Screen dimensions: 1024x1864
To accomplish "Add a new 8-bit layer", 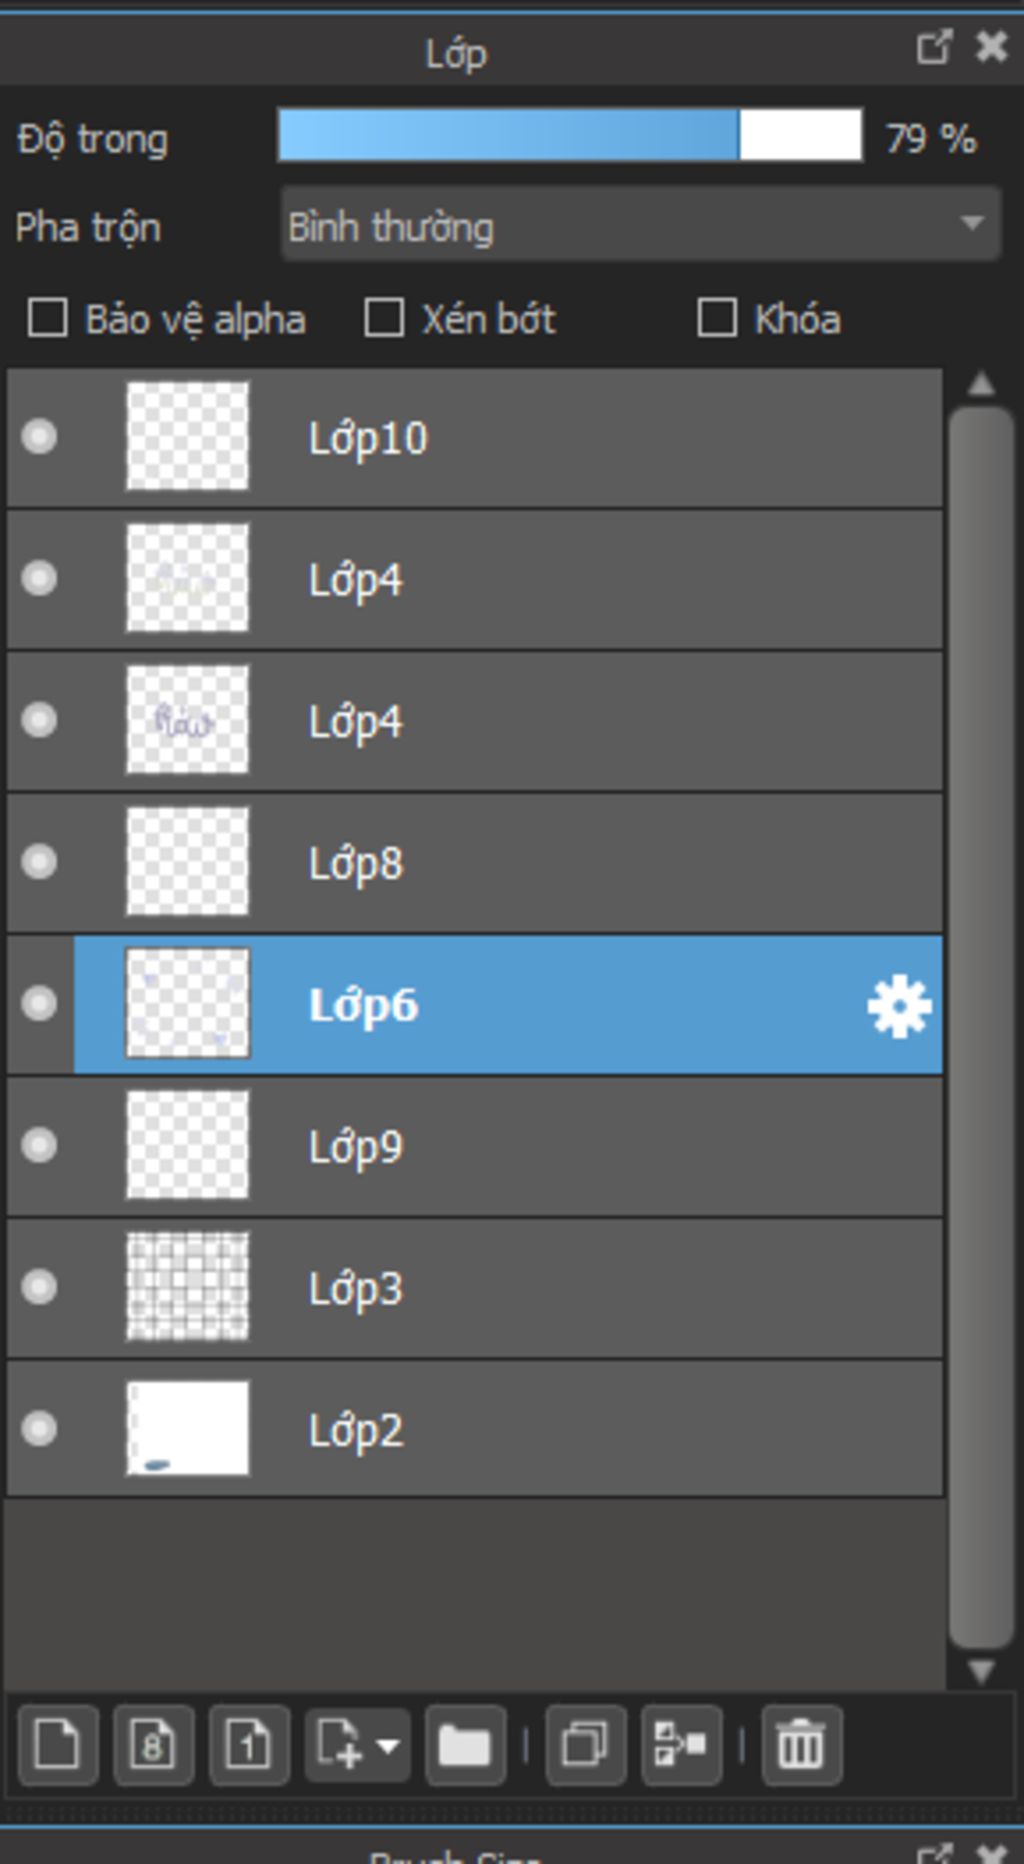I will point(153,1745).
